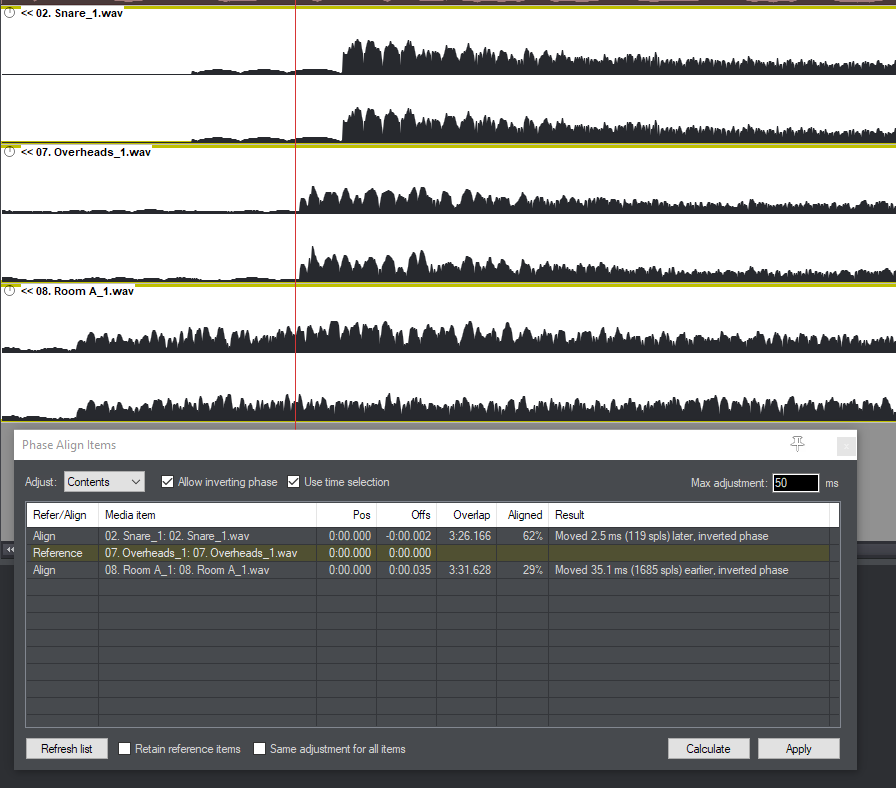Screen dimensions: 896x788
Task: Click the Refresh list button
Action: tap(67, 749)
